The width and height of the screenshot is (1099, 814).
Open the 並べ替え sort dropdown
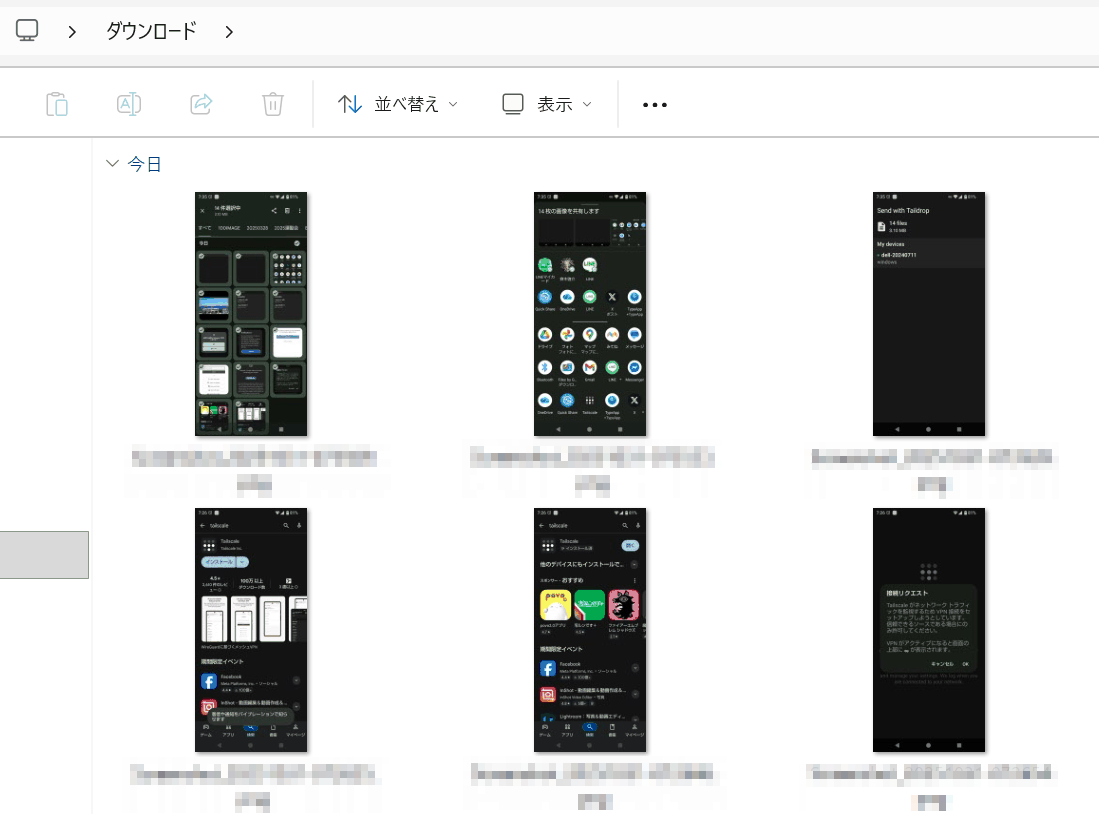coord(398,104)
